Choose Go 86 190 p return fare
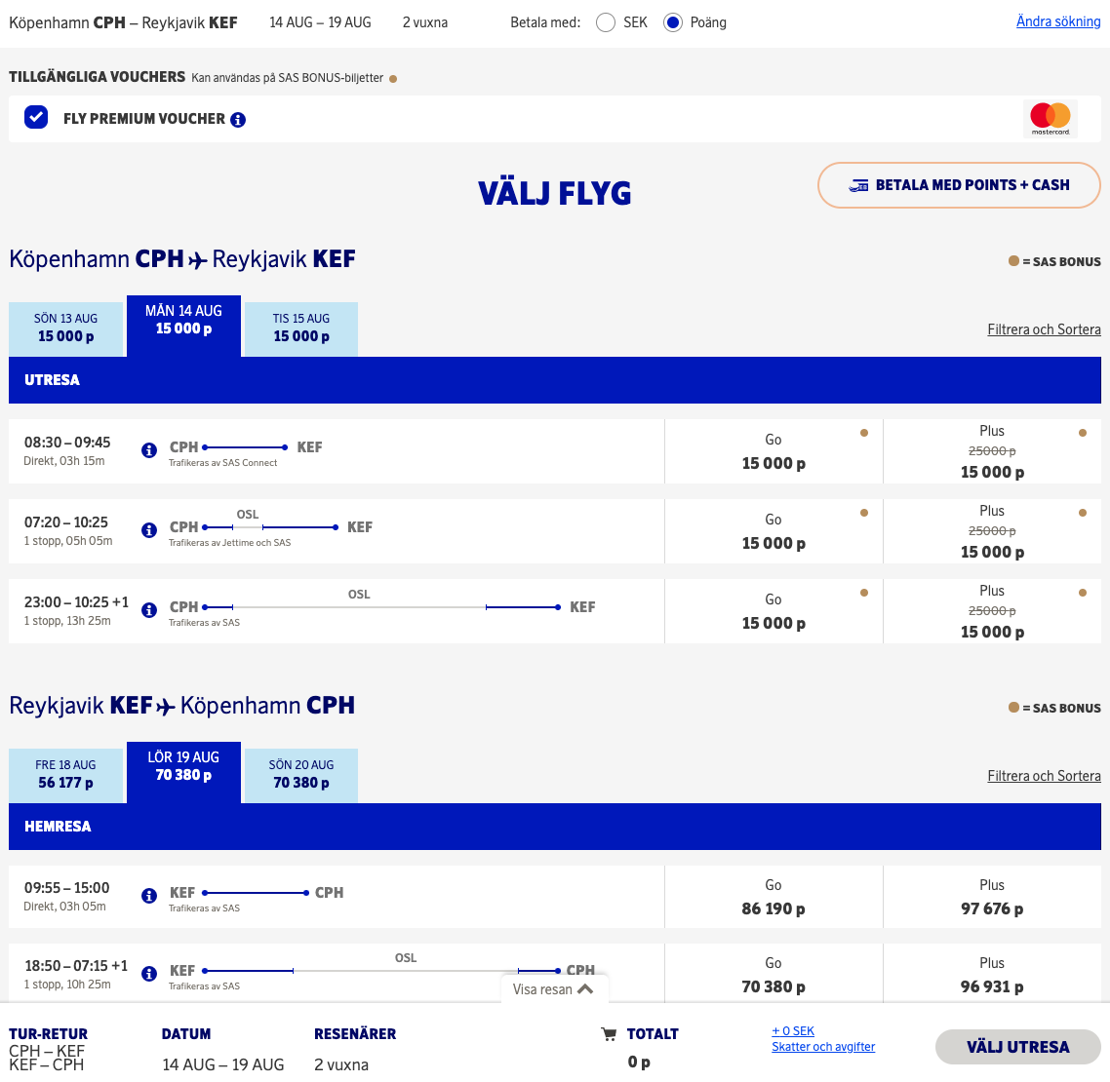 774,896
